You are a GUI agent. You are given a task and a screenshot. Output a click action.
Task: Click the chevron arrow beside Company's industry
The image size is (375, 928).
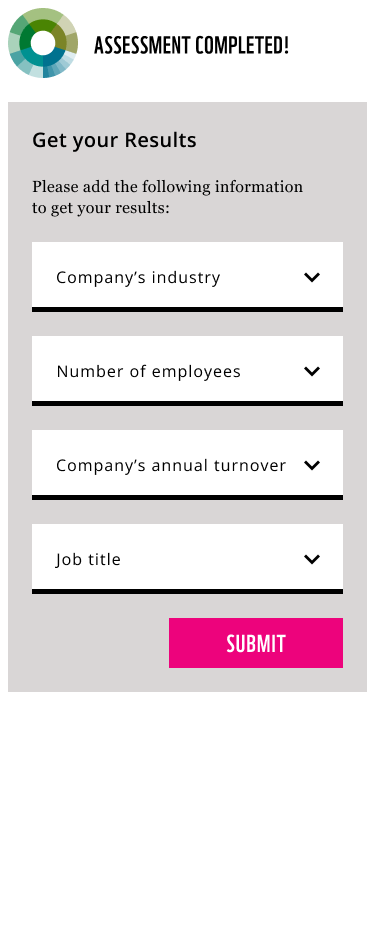(x=312, y=277)
